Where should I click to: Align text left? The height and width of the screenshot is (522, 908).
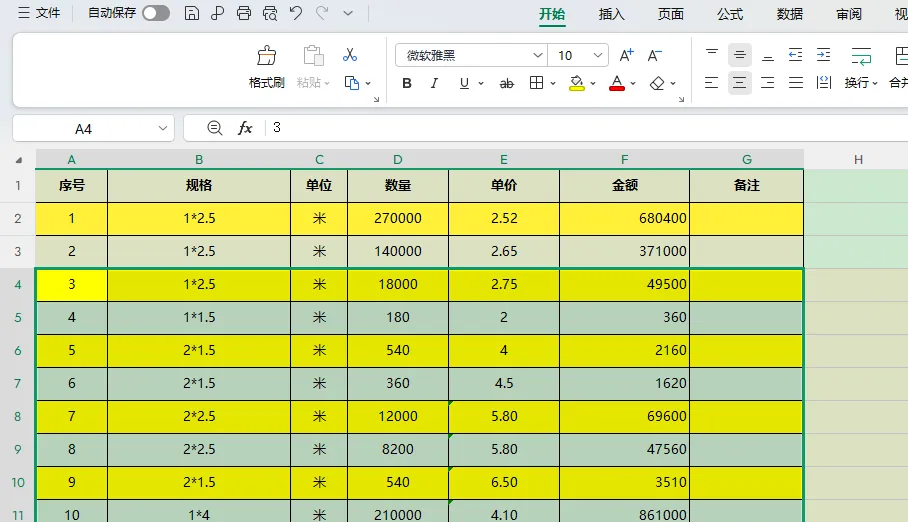click(x=712, y=83)
